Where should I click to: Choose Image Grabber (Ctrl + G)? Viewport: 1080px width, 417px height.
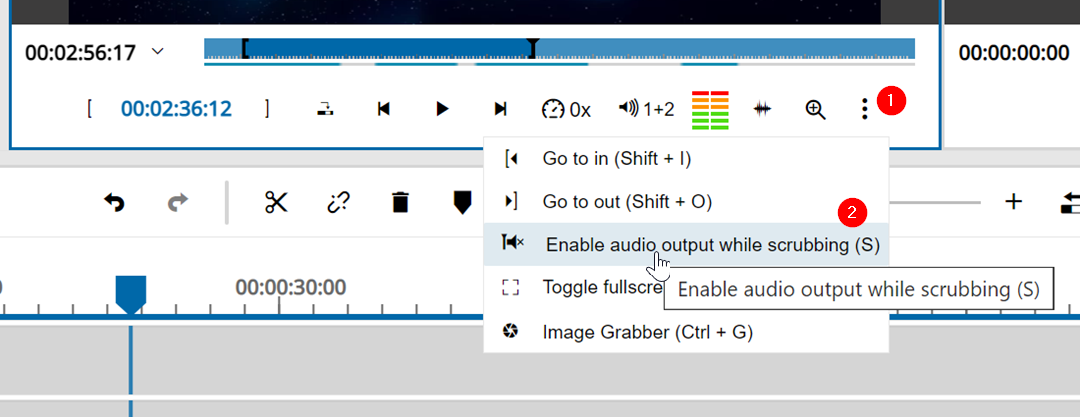[647, 331]
